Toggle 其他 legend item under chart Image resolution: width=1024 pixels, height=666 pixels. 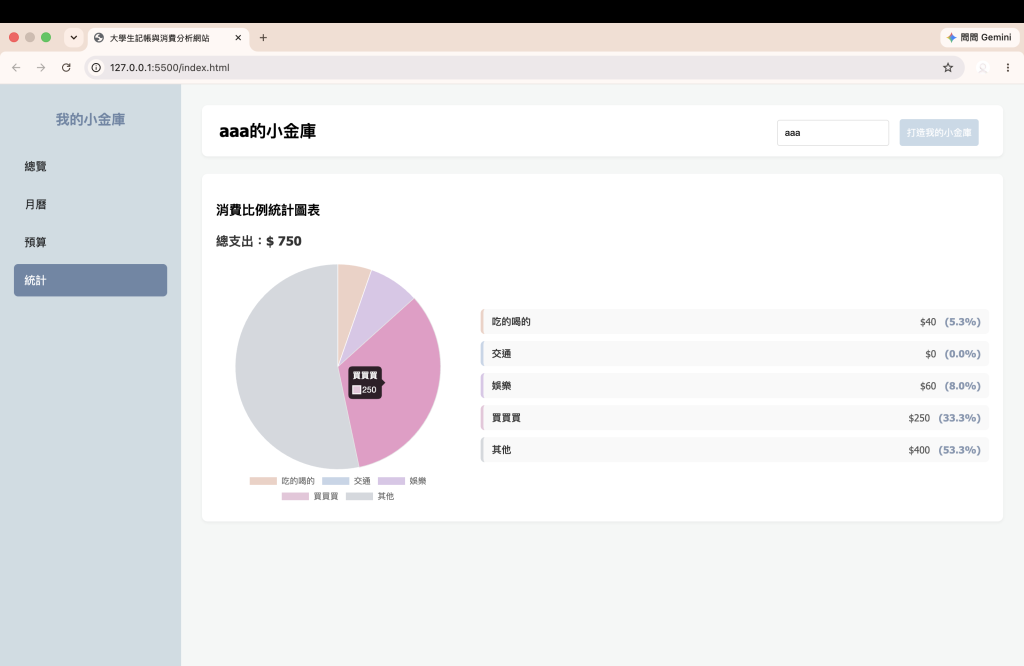[370, 496]
